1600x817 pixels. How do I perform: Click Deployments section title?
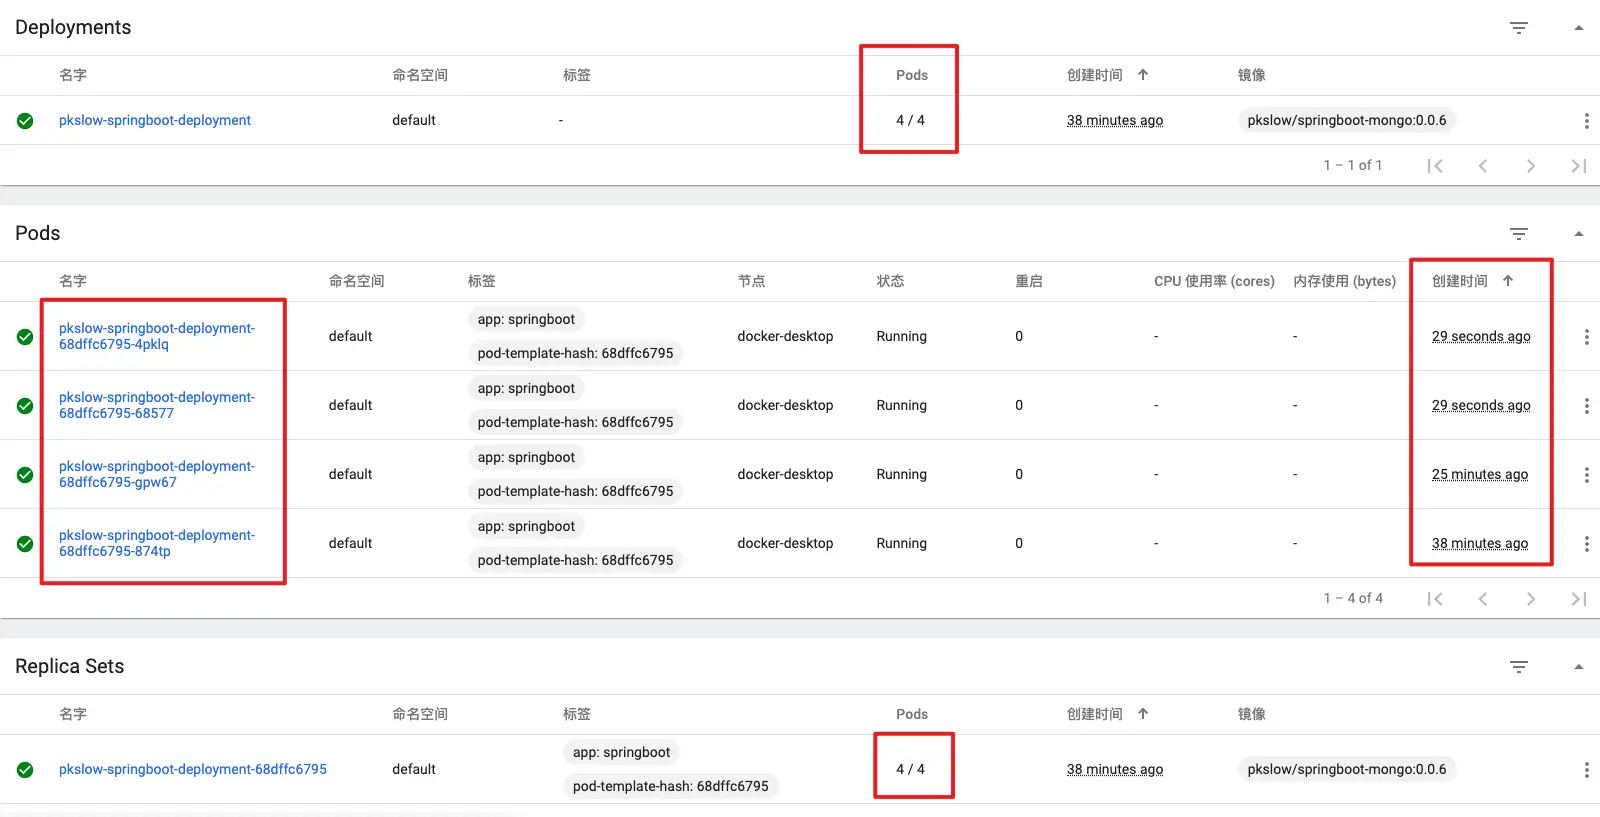(x=73, y=27)
